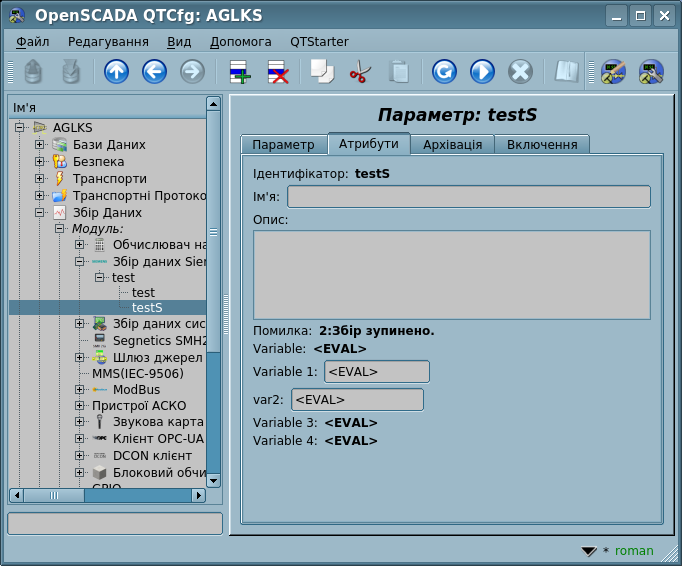
Task: Go back with the Previous arrow icon
Action: click(x=154, y=71)
